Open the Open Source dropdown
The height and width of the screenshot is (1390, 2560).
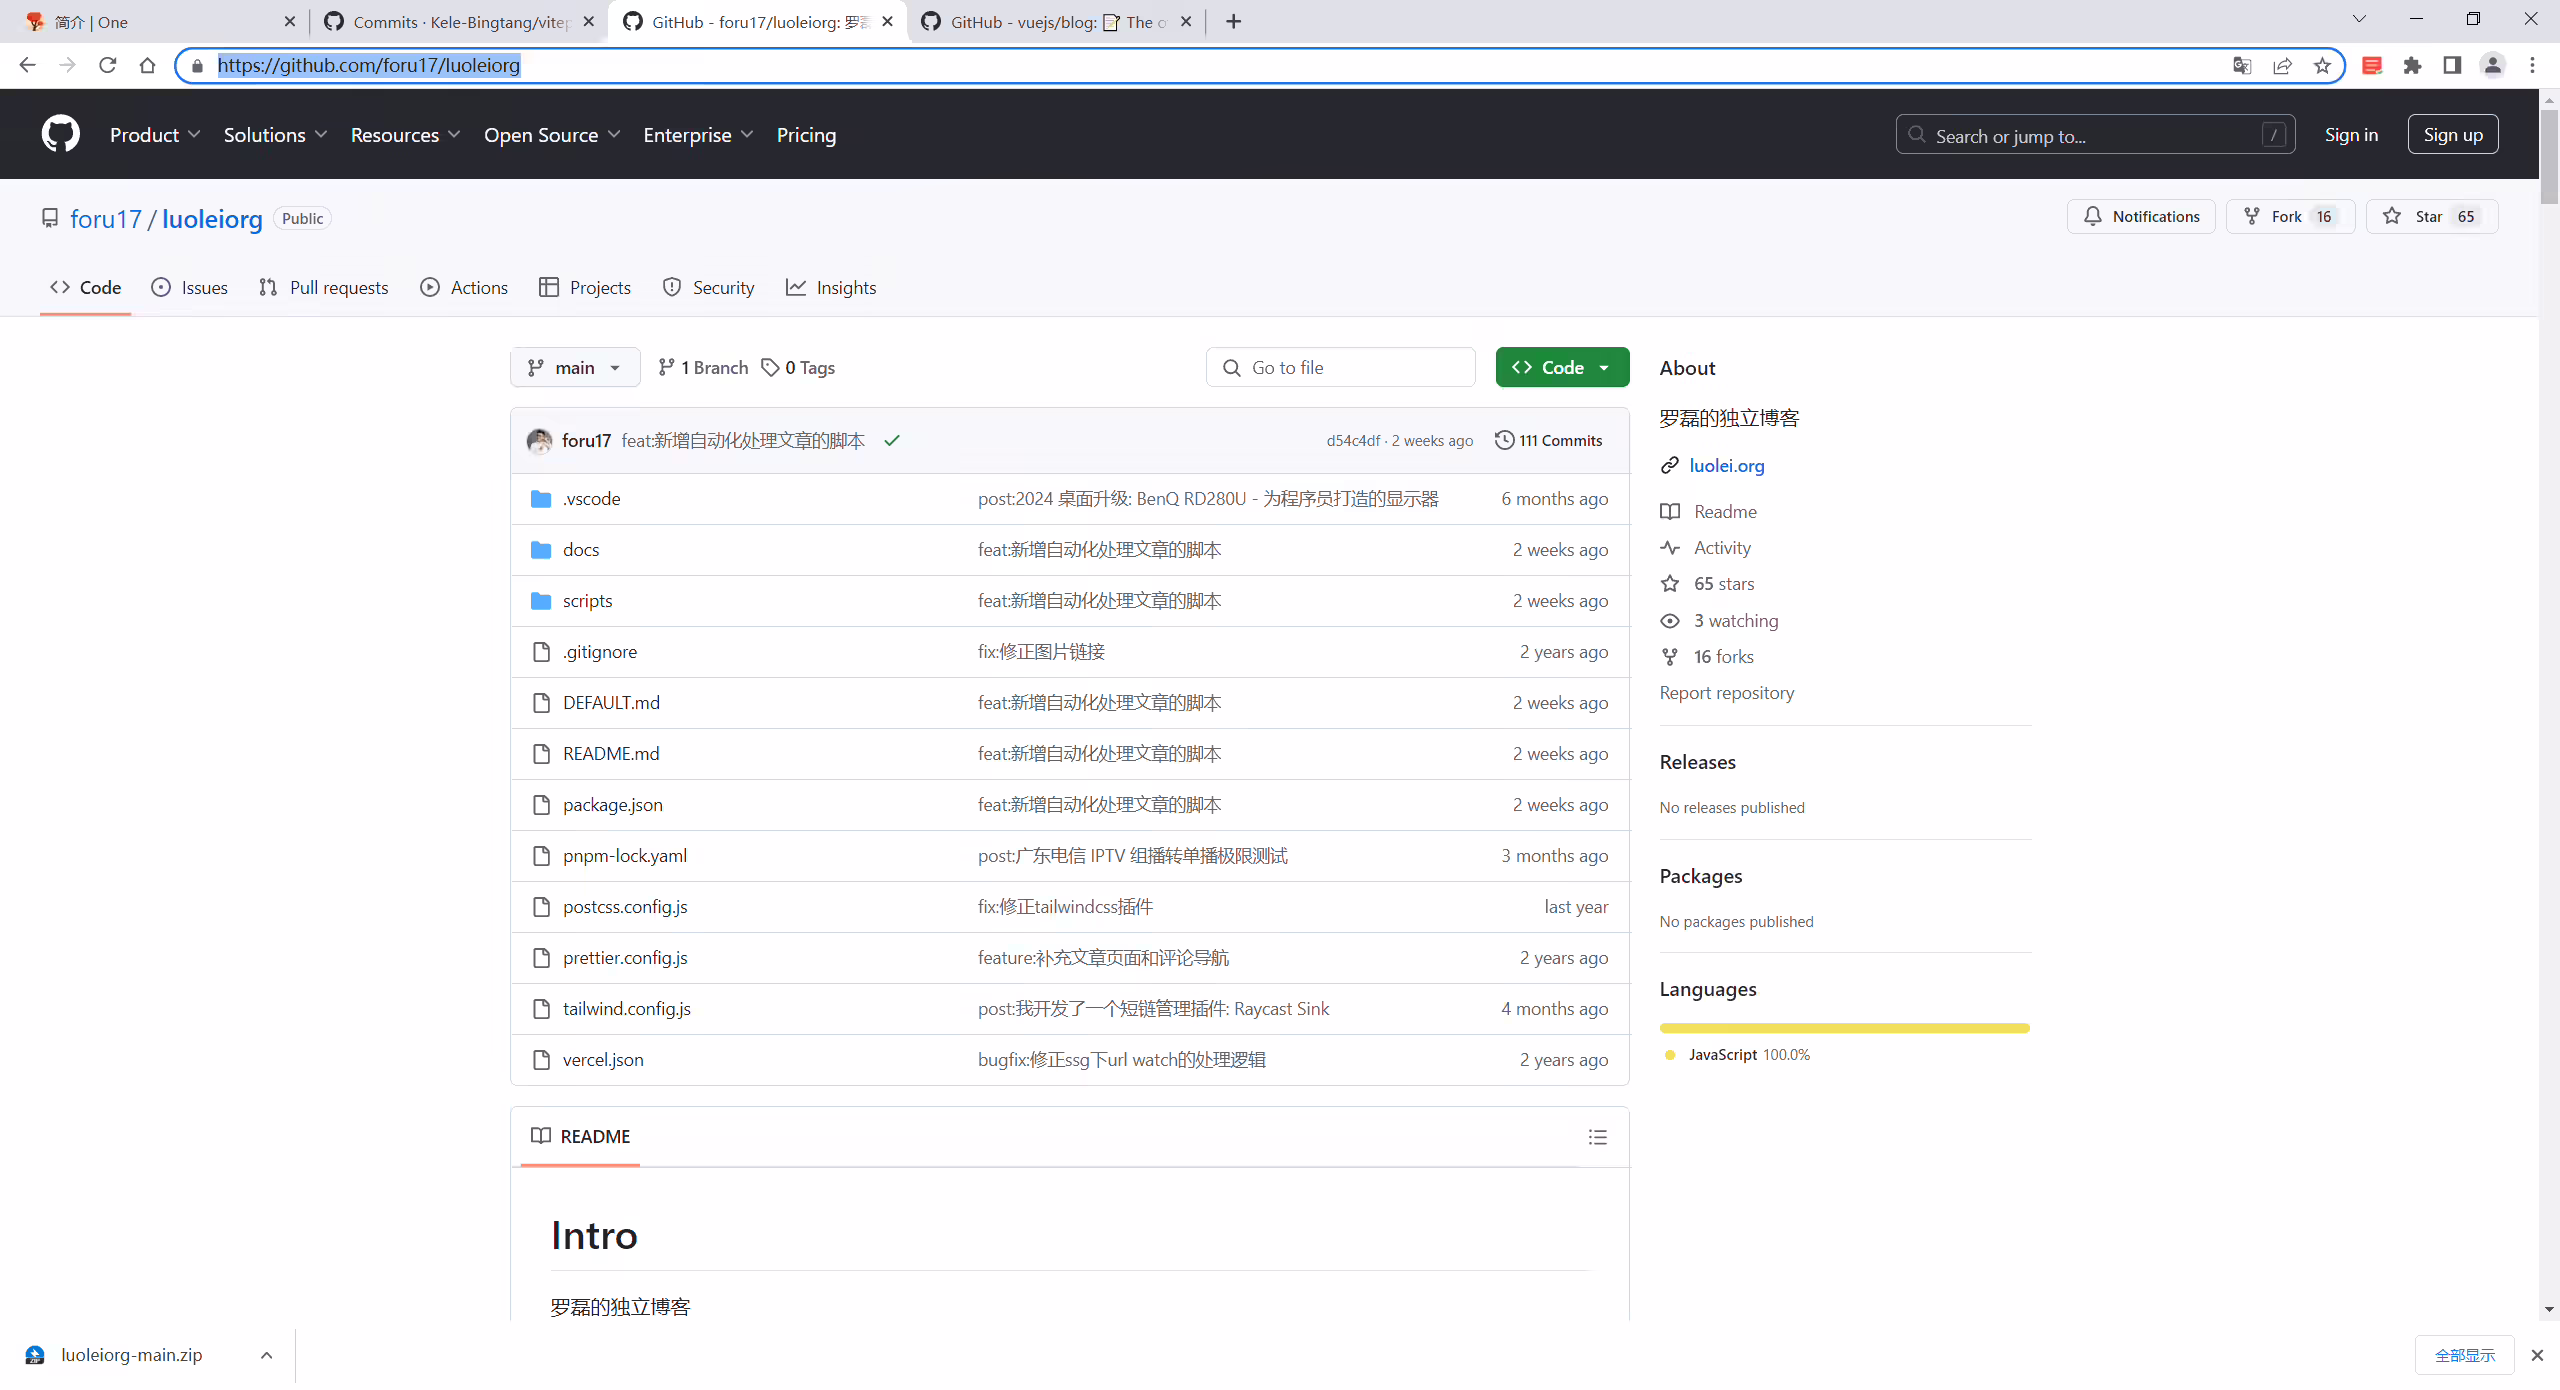click(552, 134)
